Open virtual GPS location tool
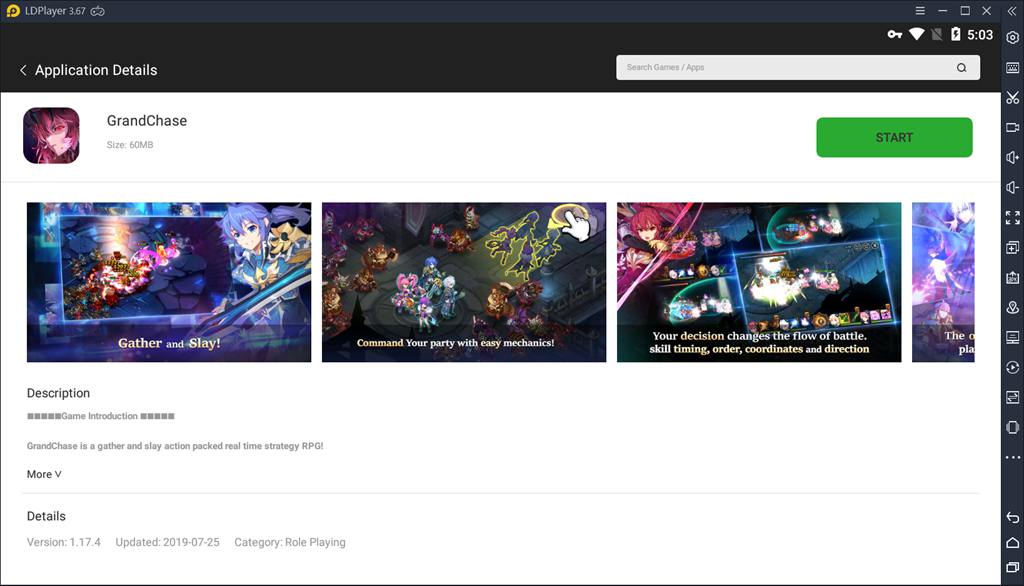The image size is (1024, 586). click(1012, 308)
